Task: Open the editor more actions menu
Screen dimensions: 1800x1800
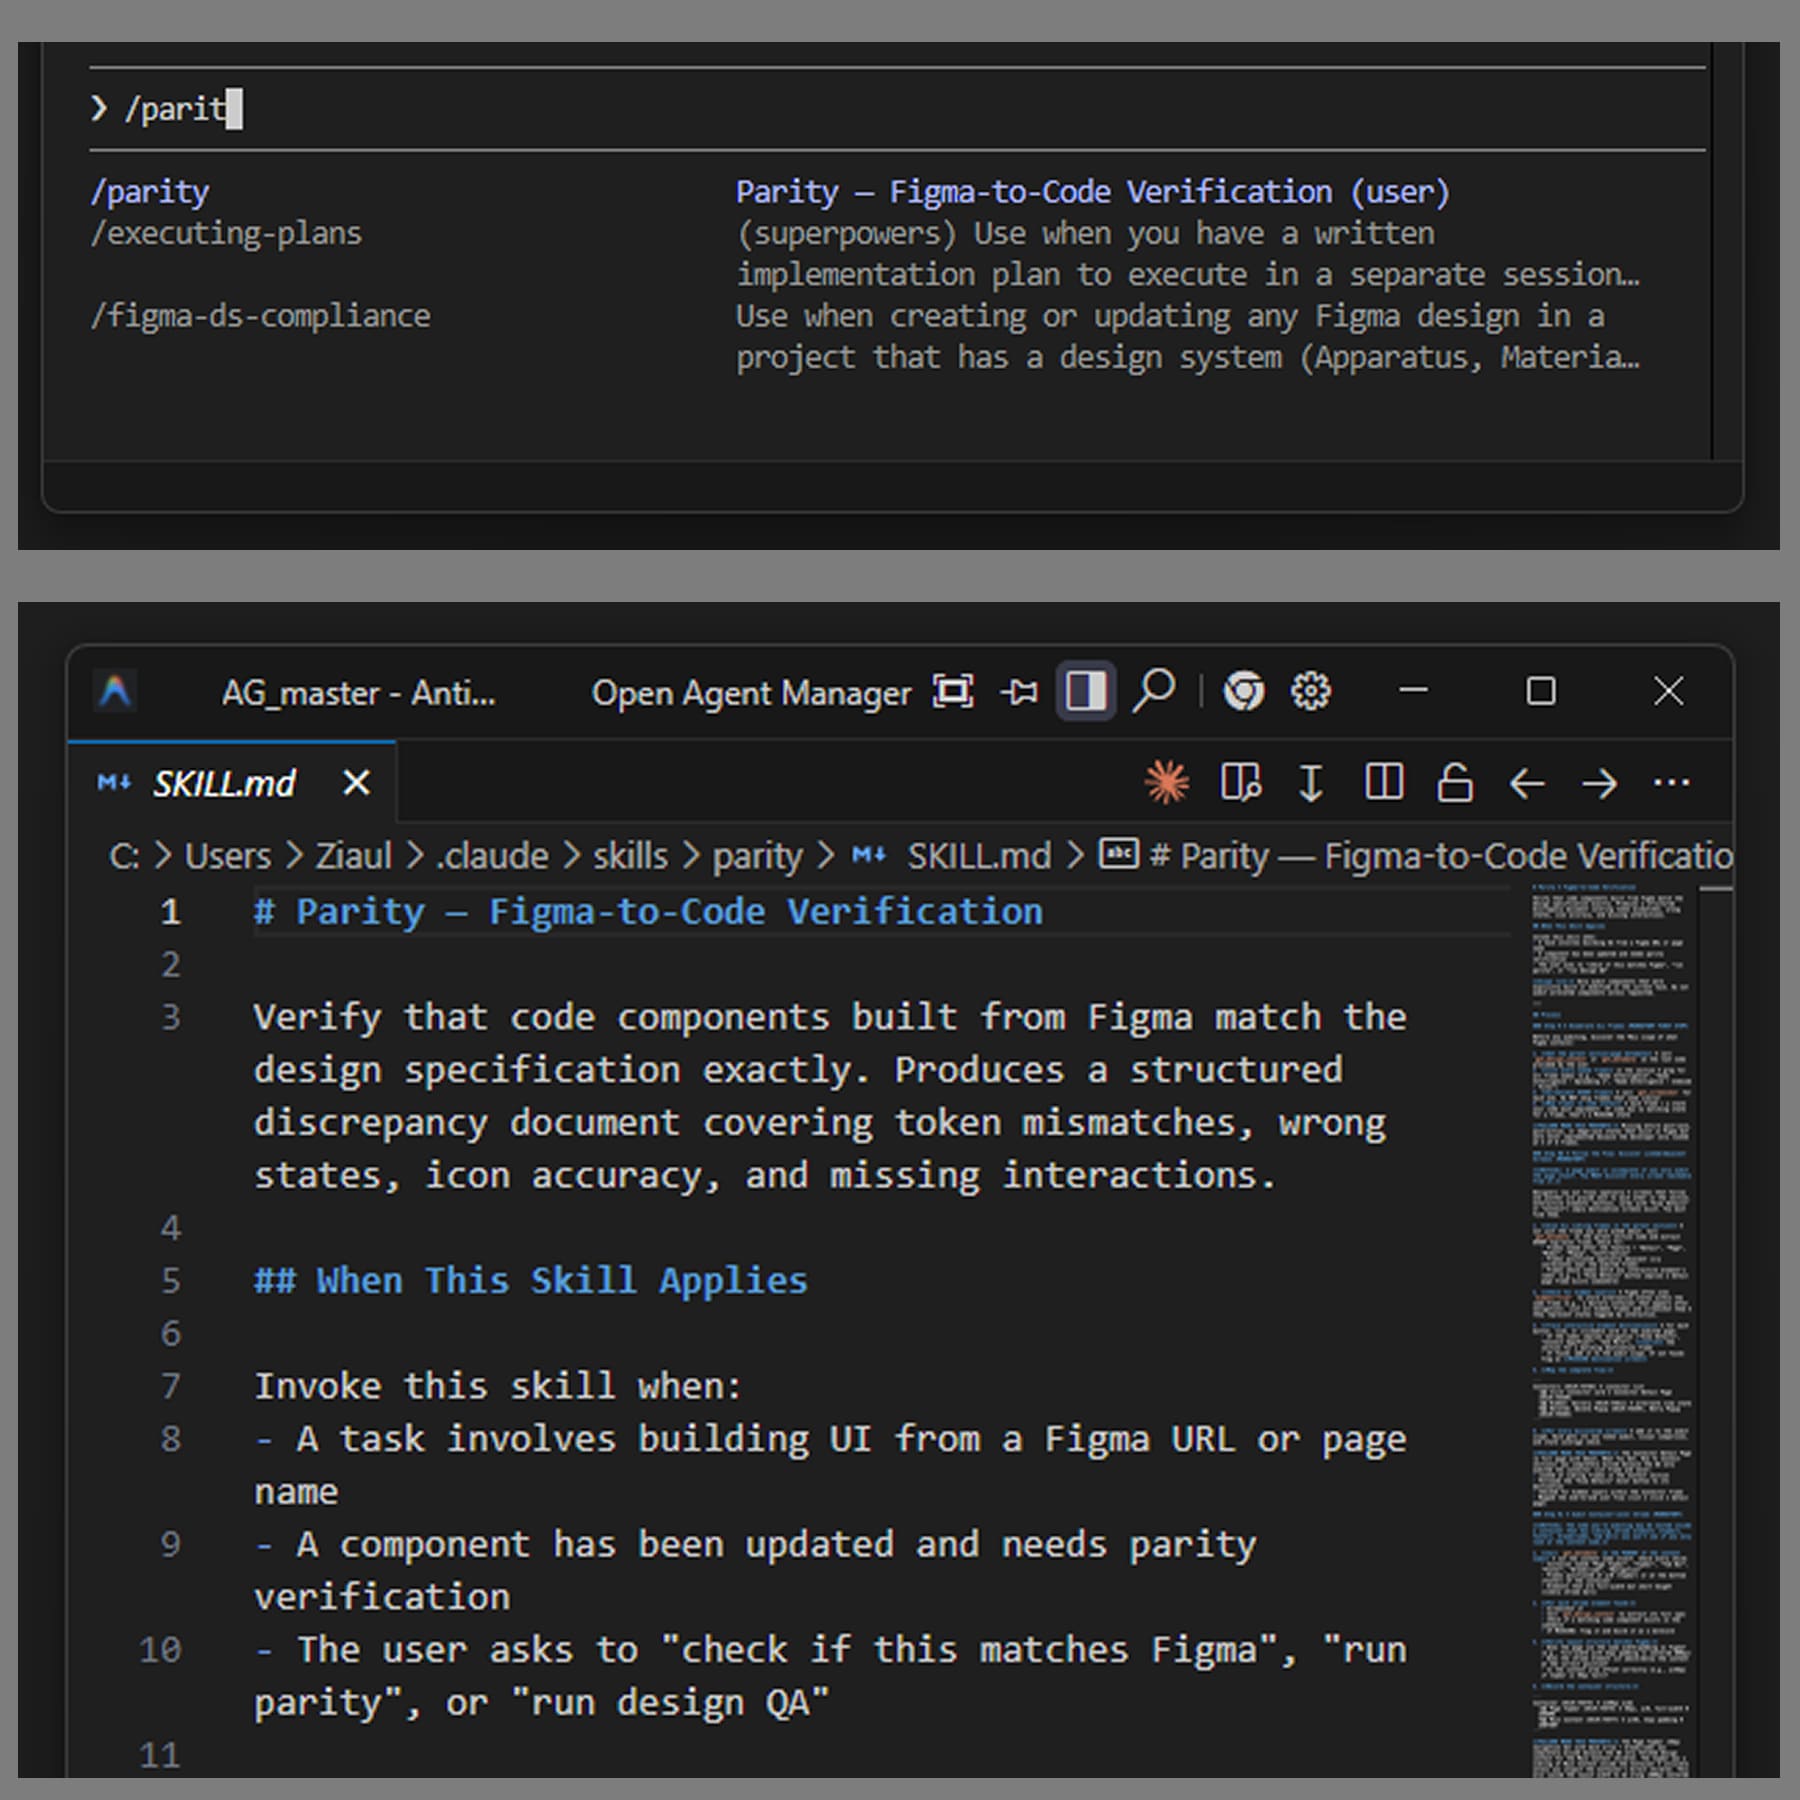Action: tap(1672, 783)
